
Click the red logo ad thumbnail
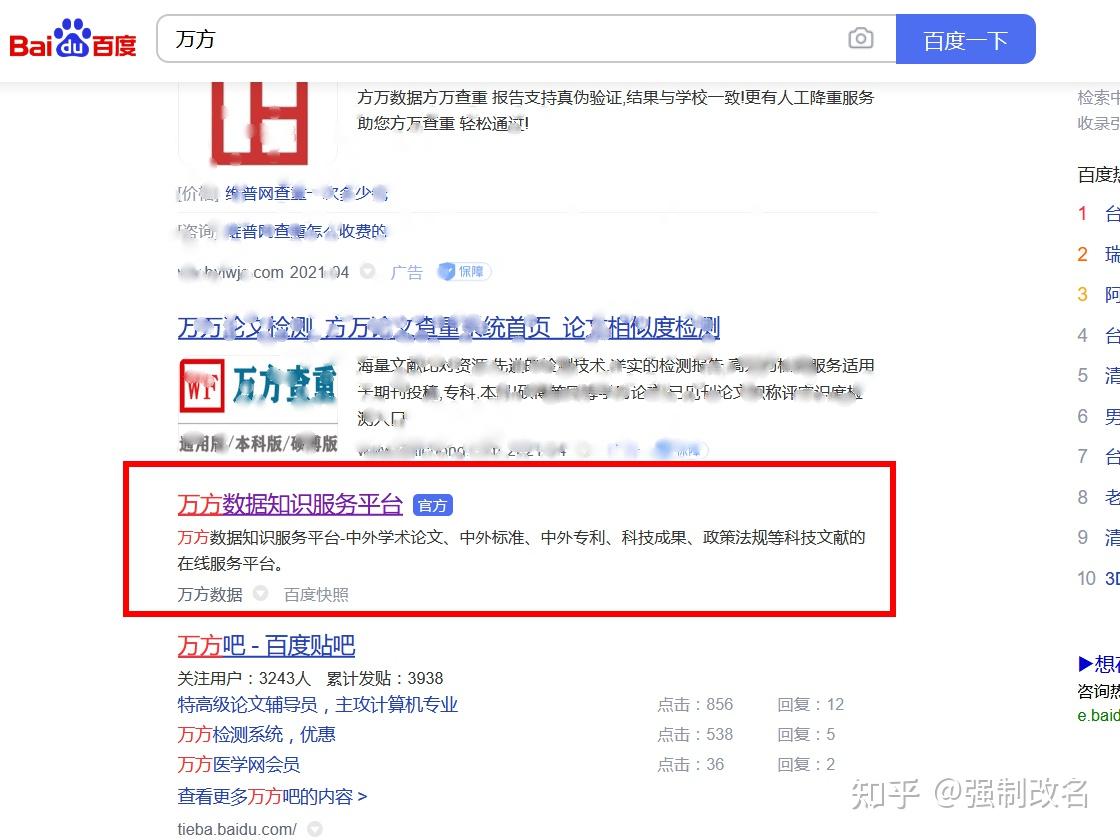(258, 124)
